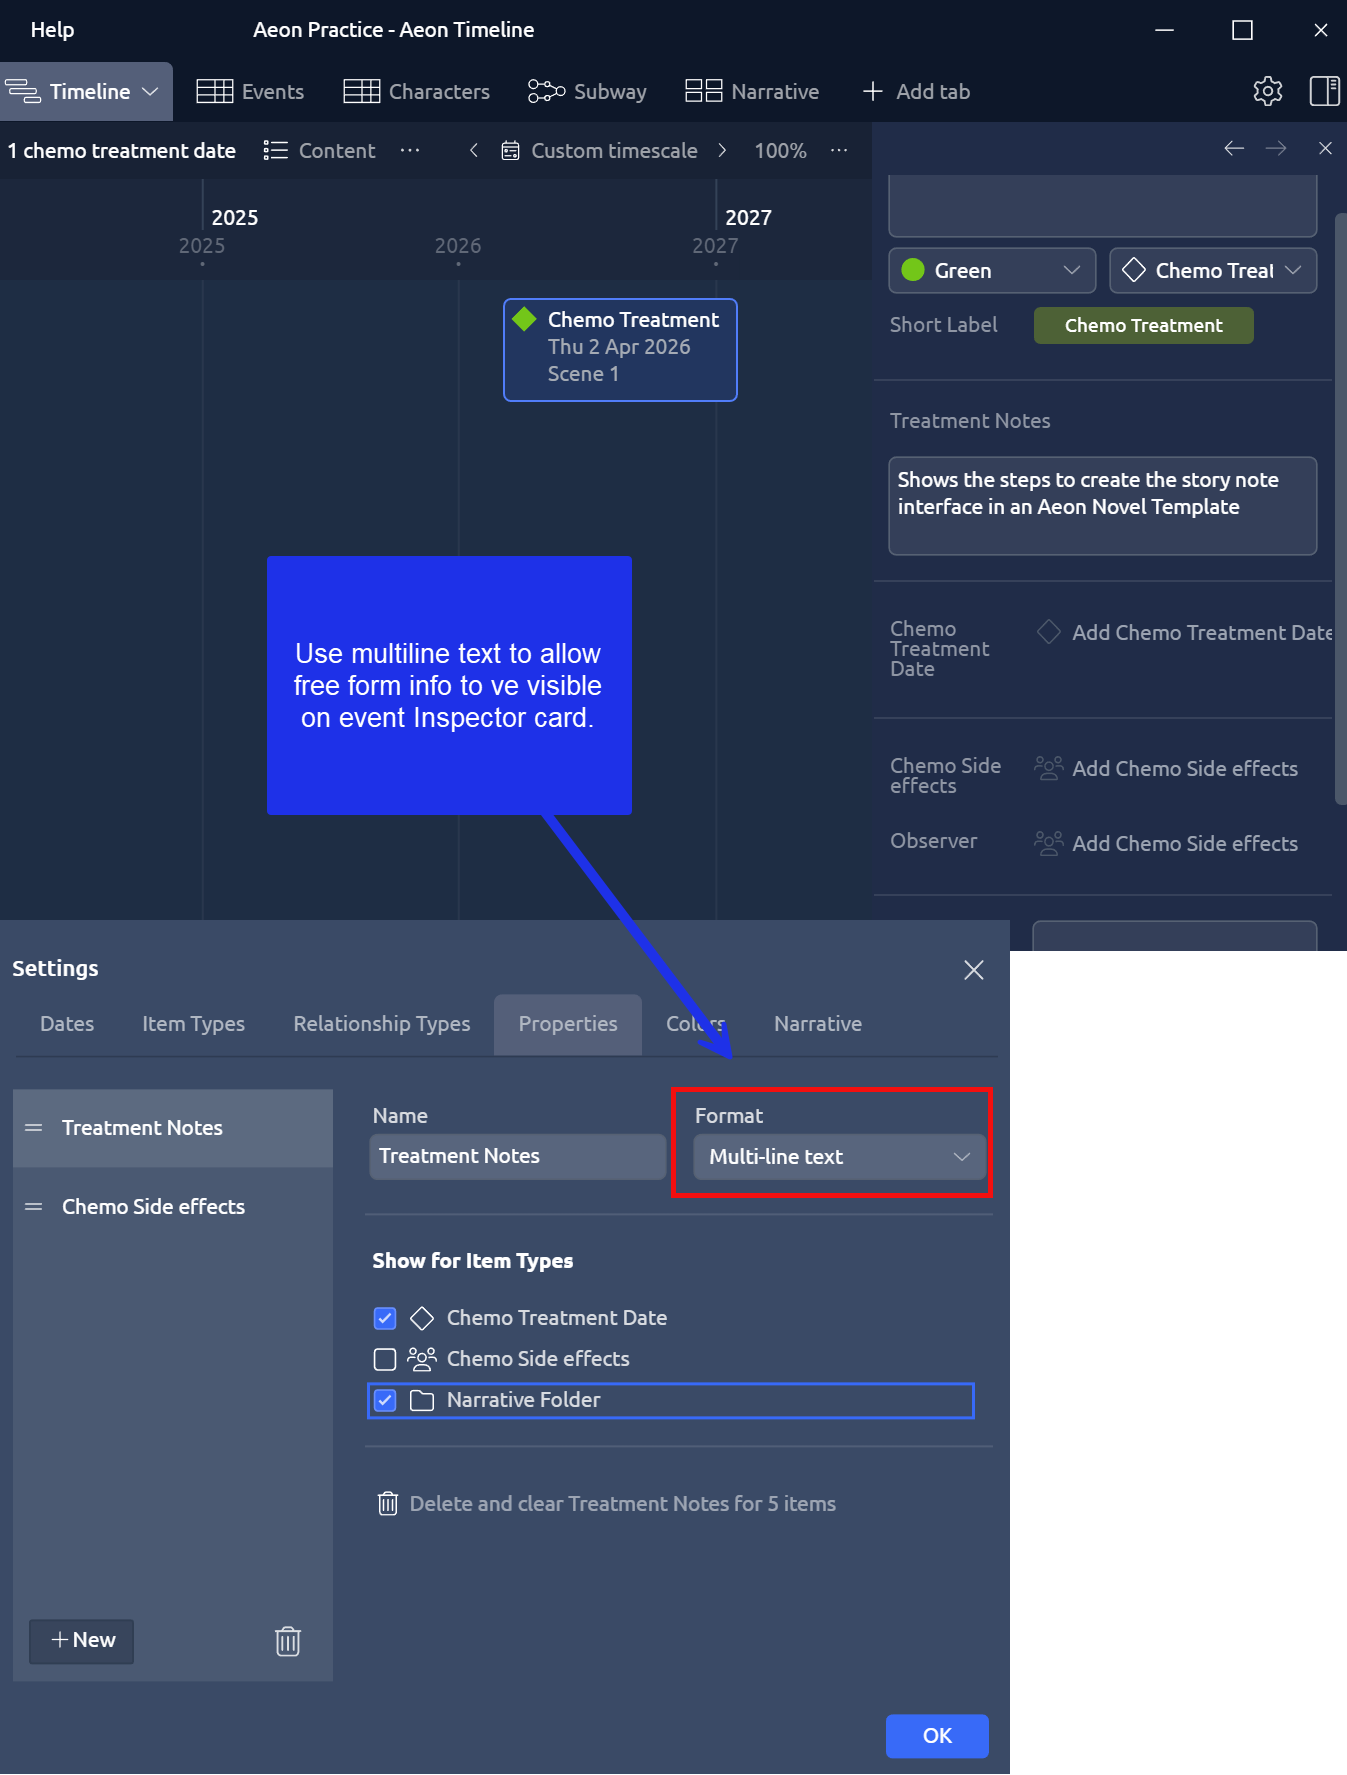Viewport: 1347px width, 1775px height.
Task: Enable the Chemo Side effects checkbox
Action: [x=385, y=1359]
